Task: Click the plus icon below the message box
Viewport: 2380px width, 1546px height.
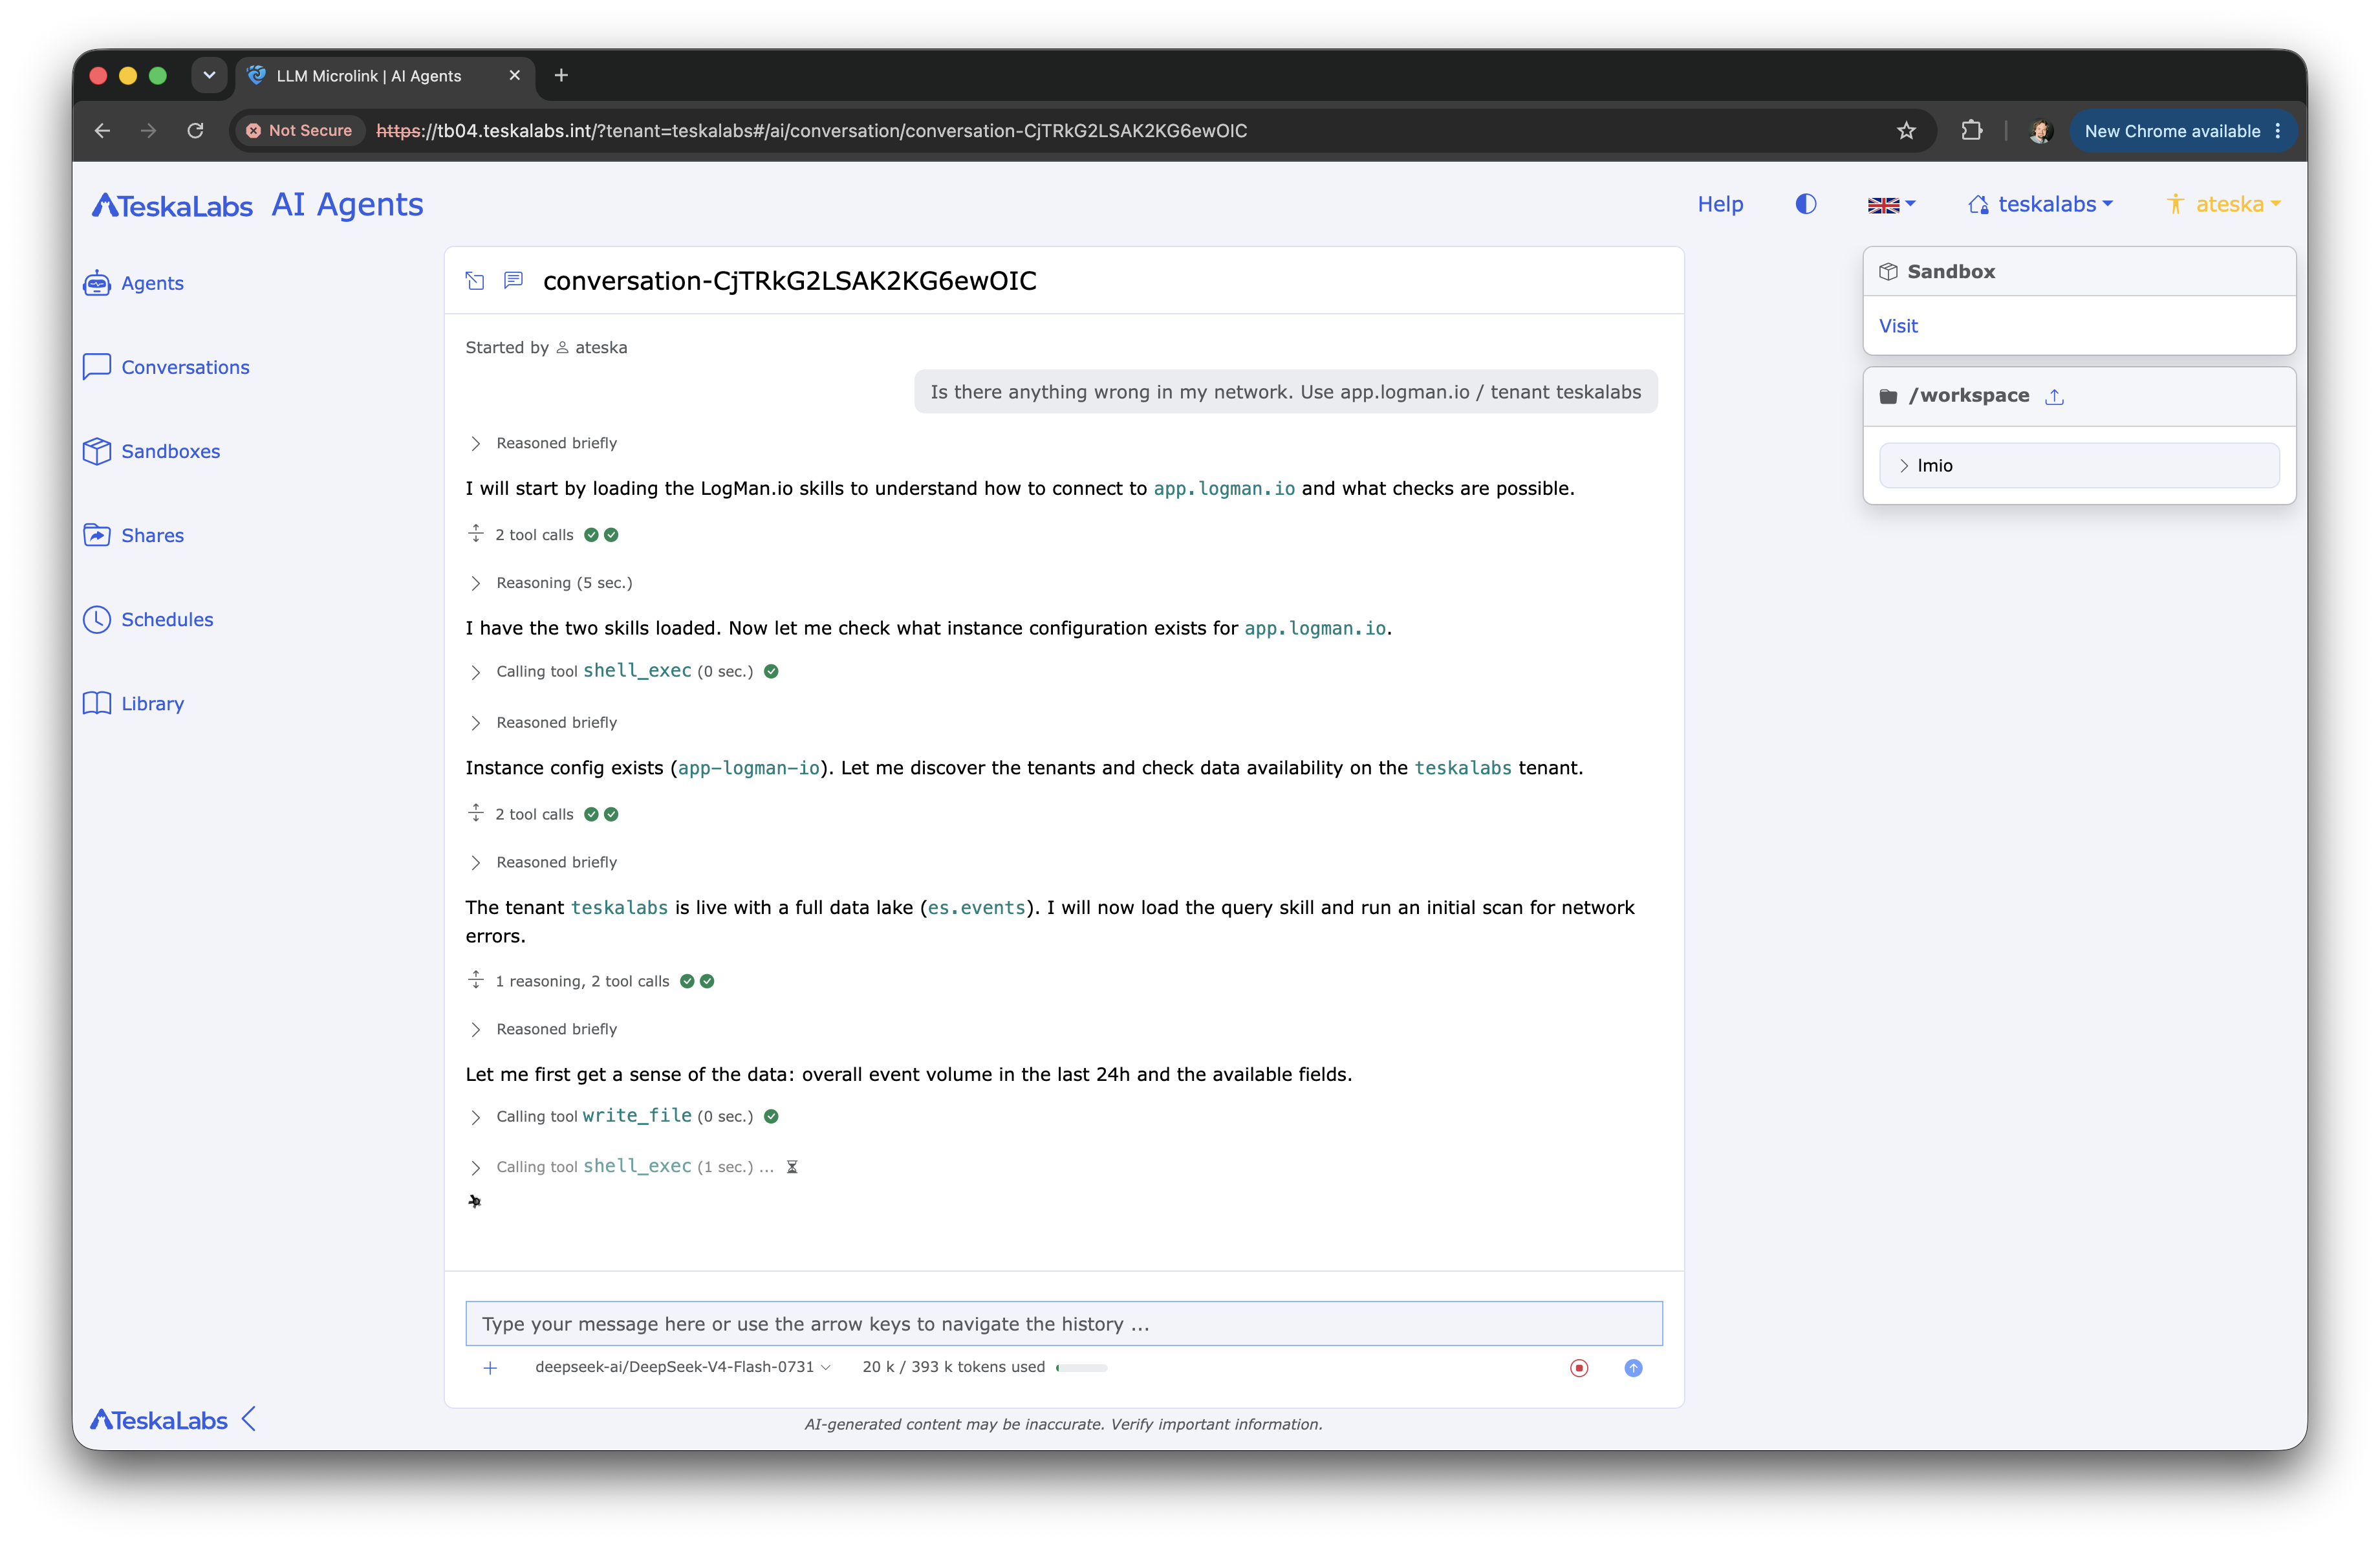Action: 490,1368
